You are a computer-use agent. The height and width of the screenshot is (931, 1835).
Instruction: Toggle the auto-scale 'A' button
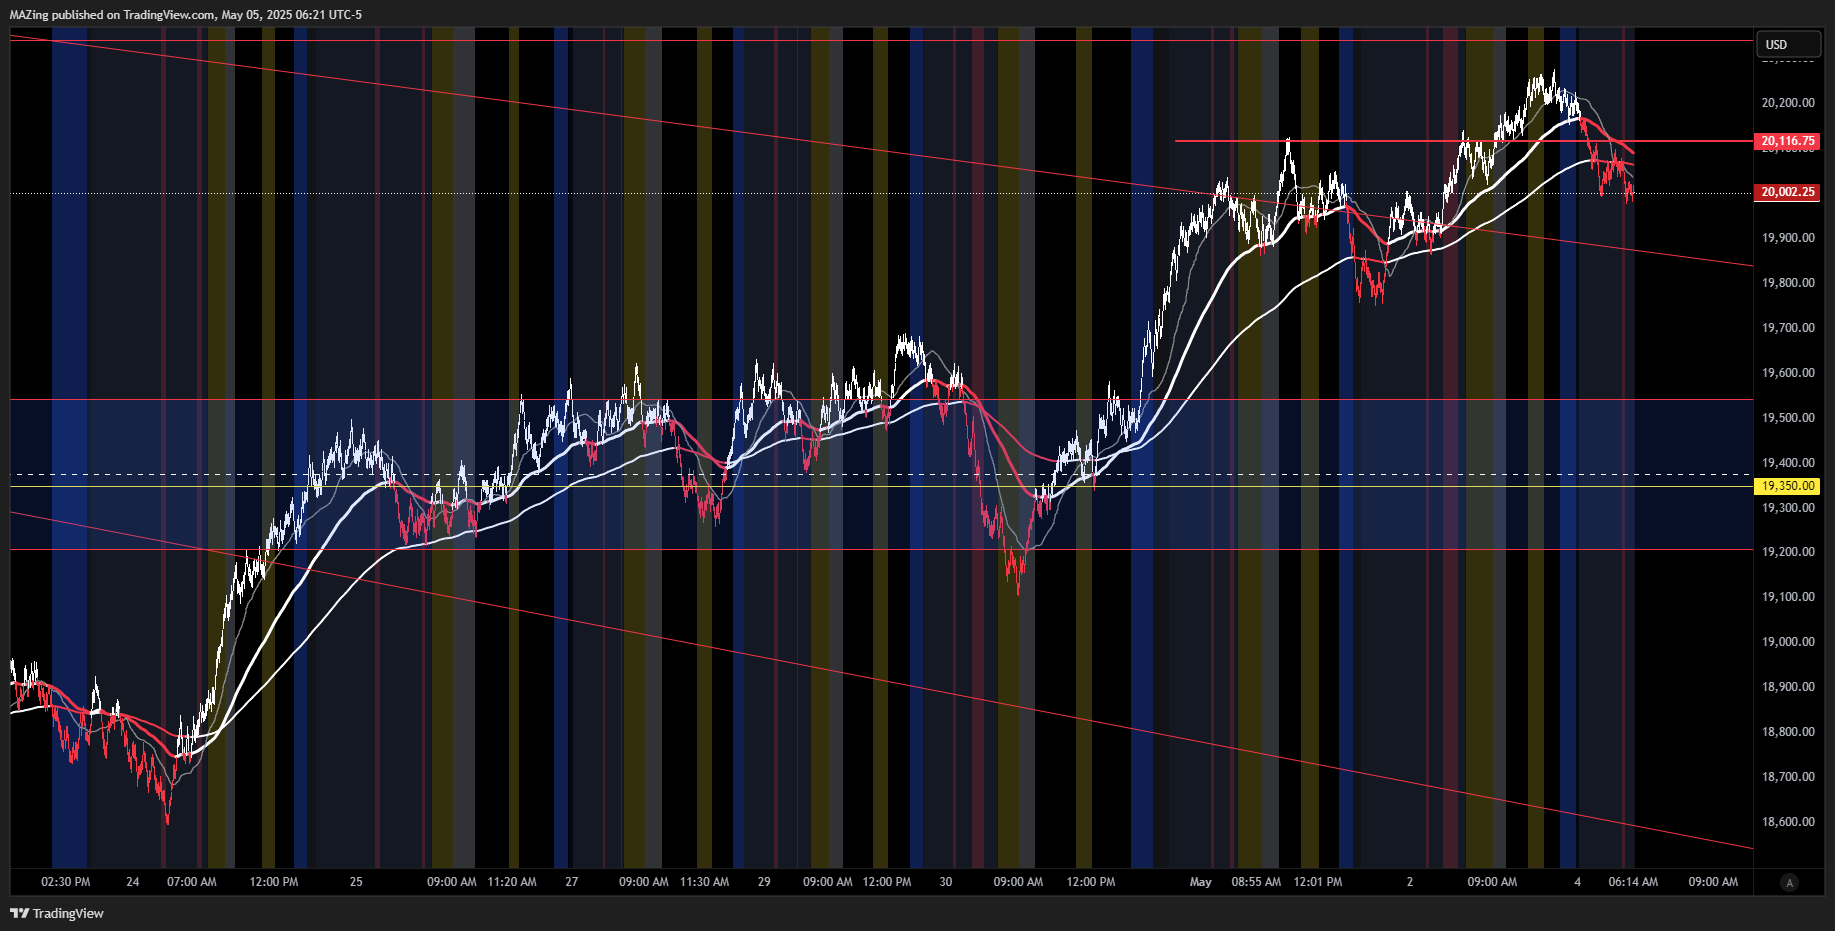click(x=1789, y=882)
